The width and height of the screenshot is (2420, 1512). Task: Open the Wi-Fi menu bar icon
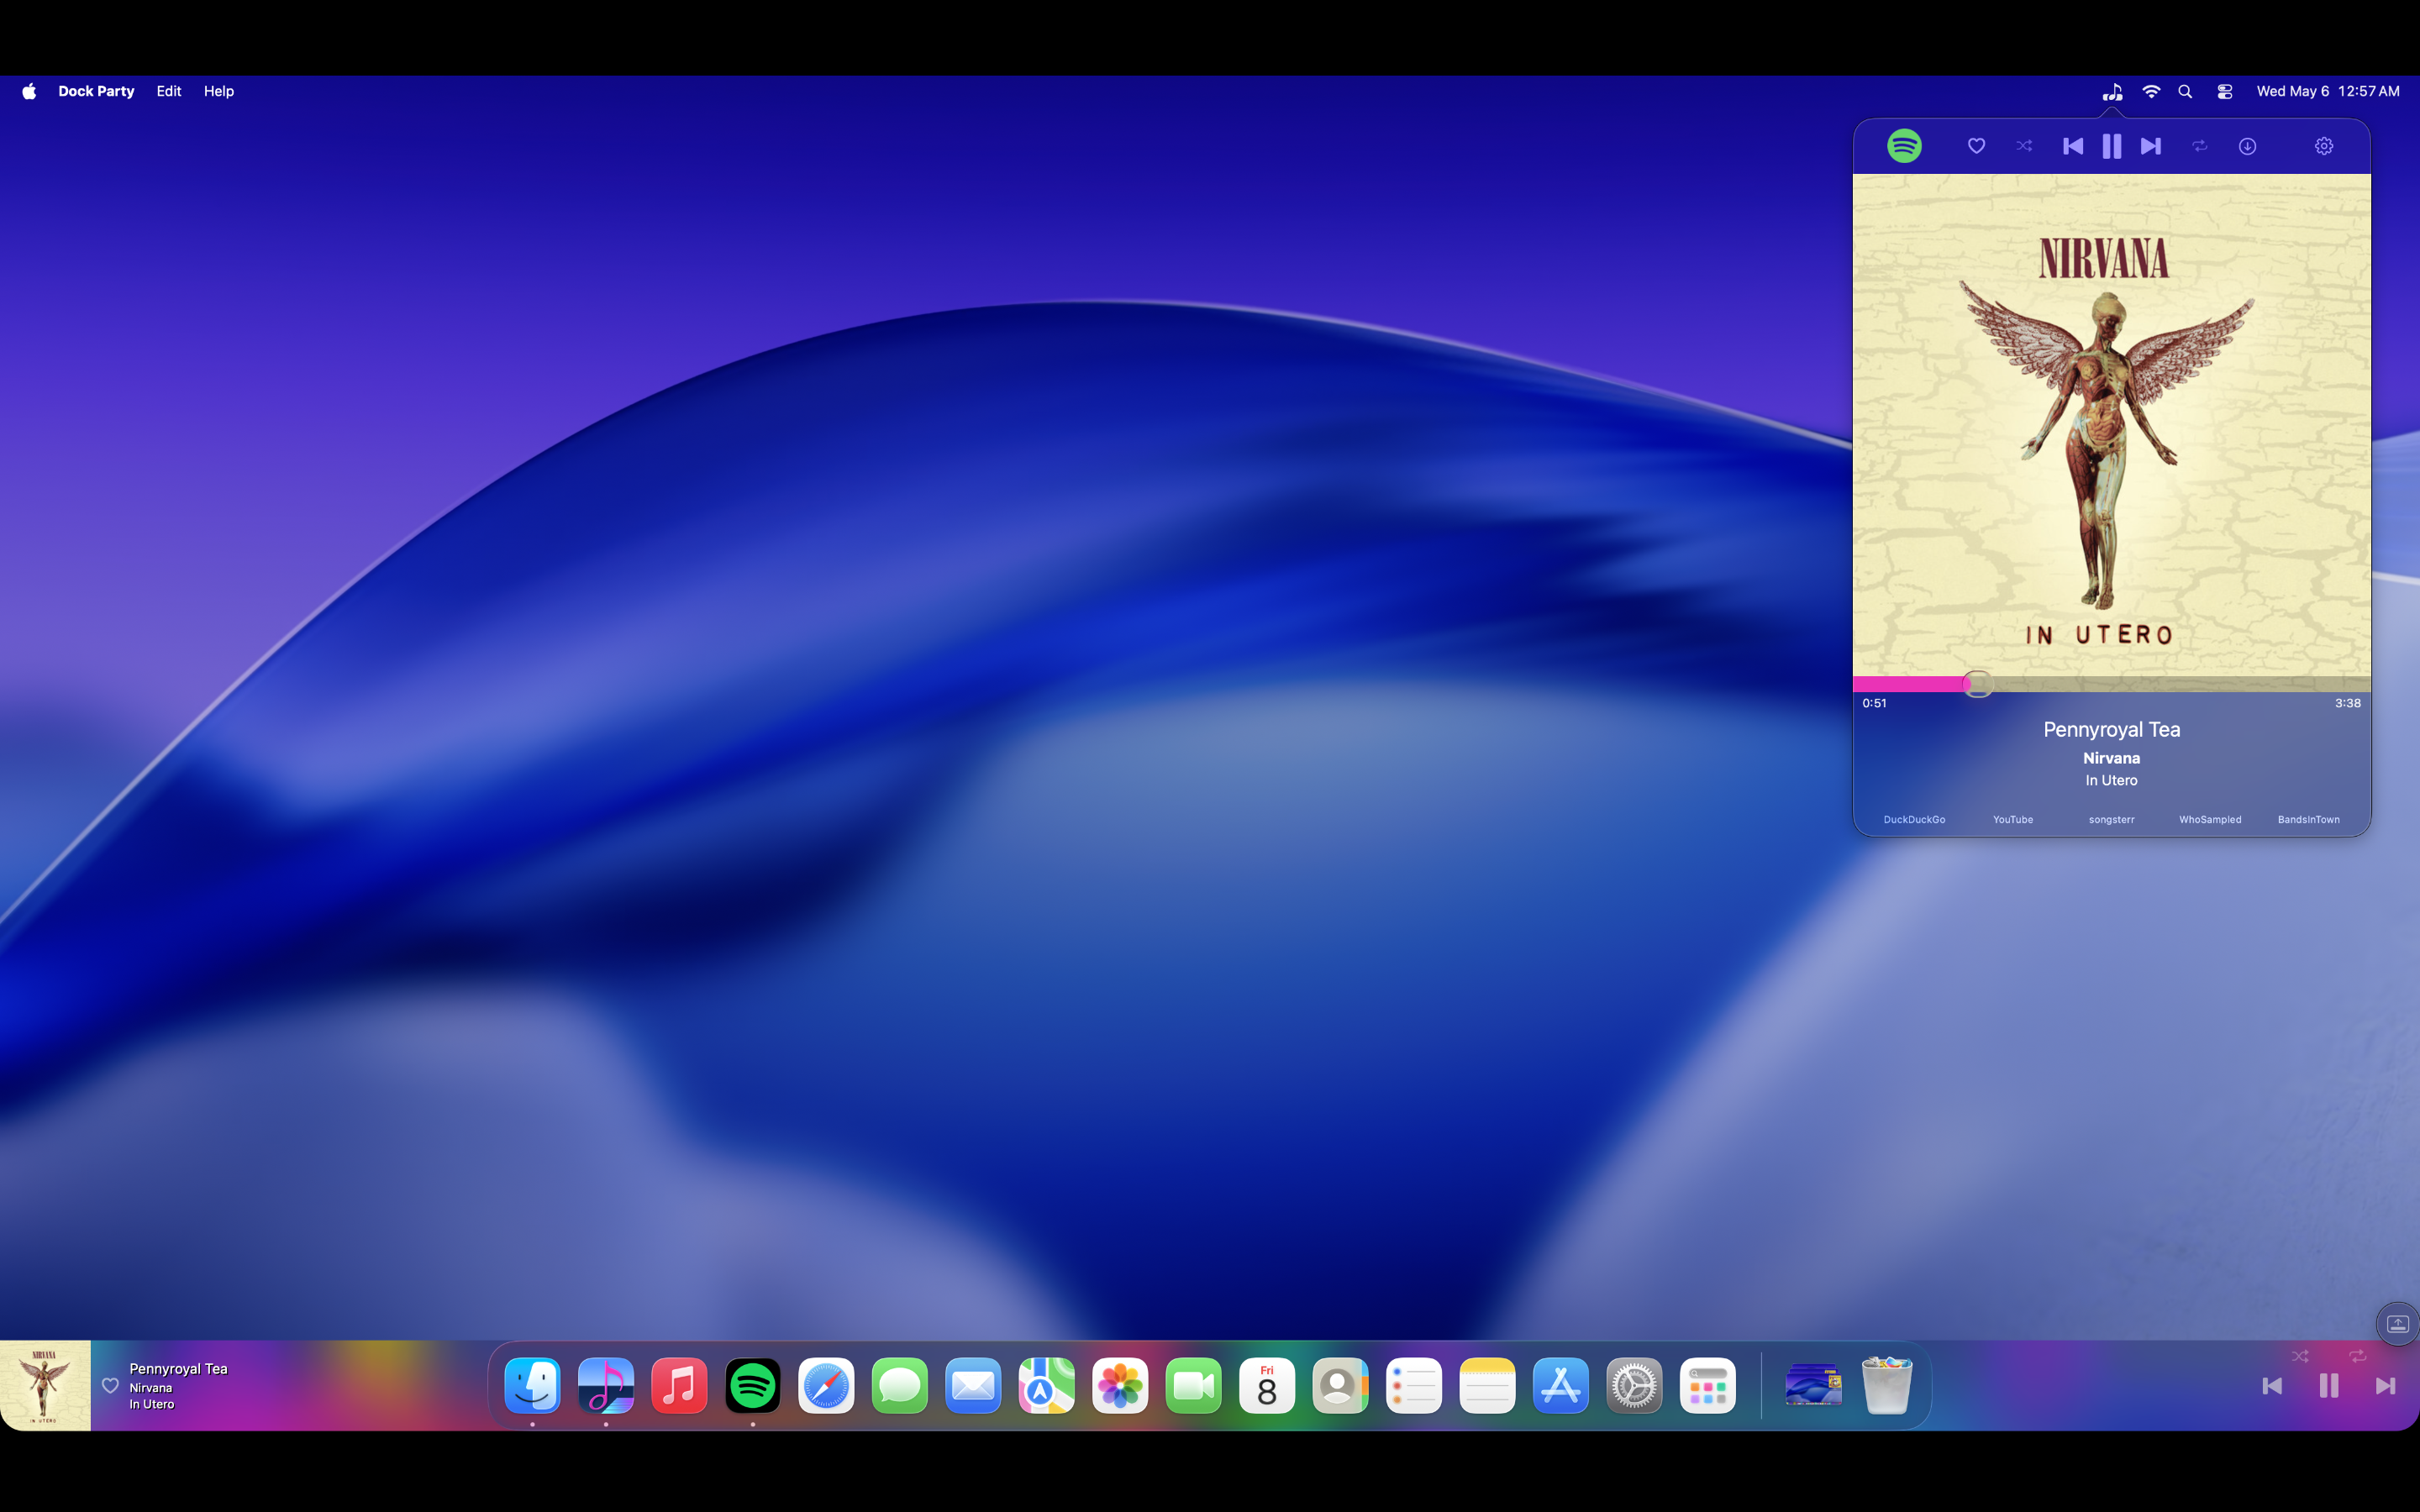click(x=2151, y=91)
